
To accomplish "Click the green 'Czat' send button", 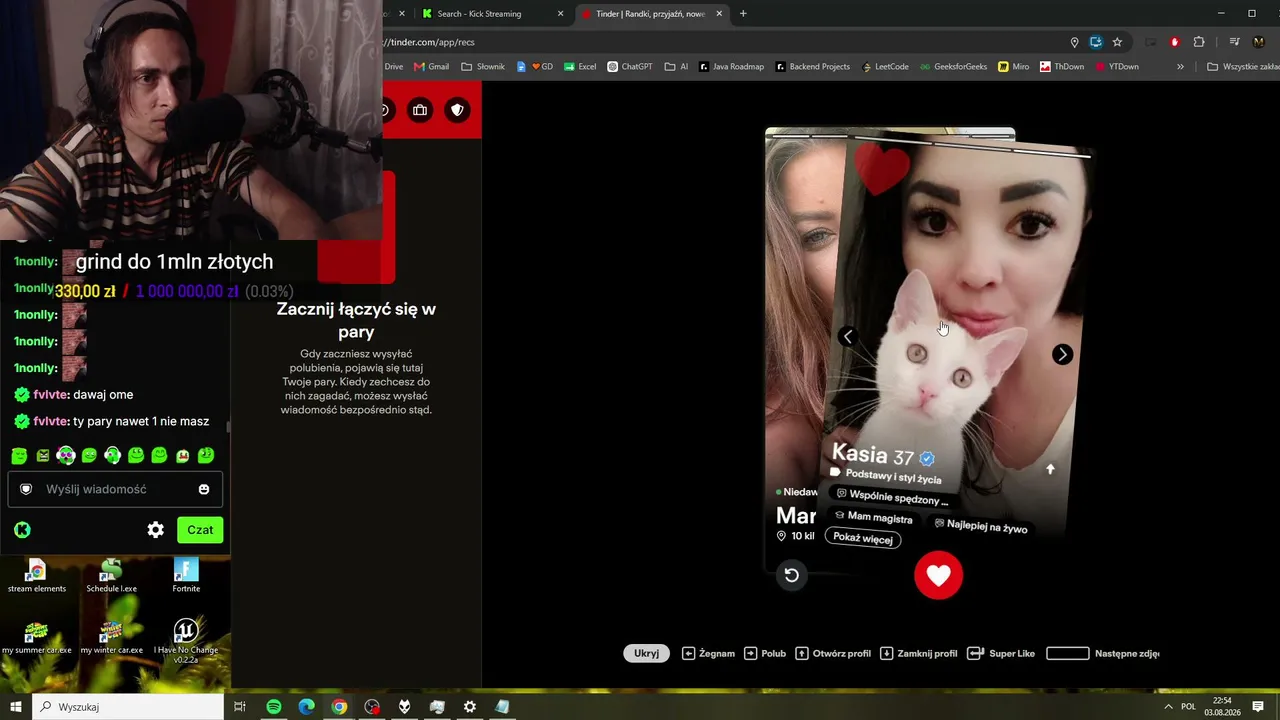I will pyautogui.click(x=200, y=530).
